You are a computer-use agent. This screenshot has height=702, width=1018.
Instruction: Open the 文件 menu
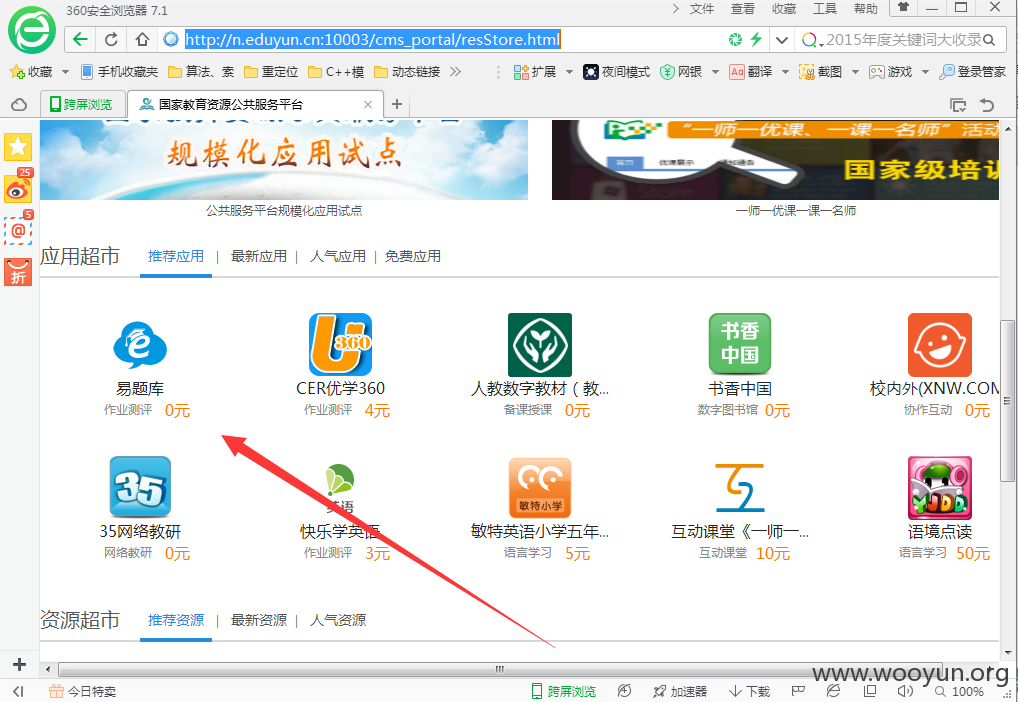[702, 8]
